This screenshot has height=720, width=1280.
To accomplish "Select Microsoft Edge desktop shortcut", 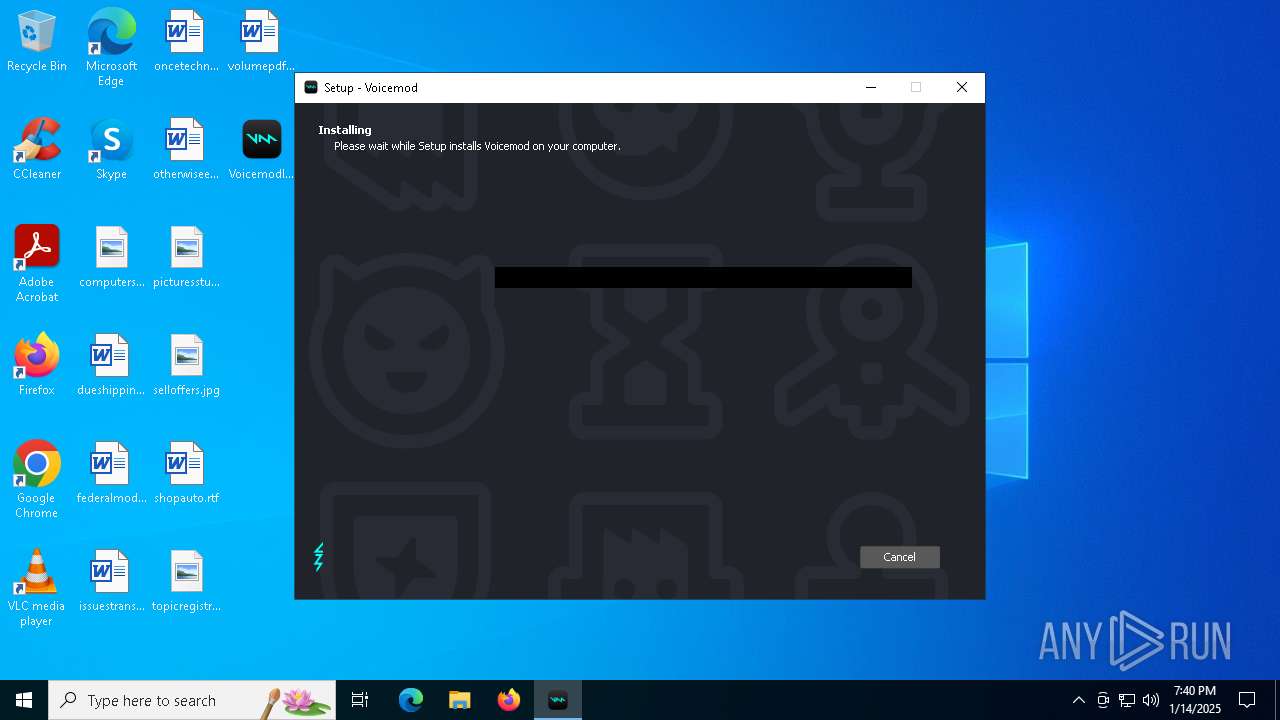I will pos(111,47).
